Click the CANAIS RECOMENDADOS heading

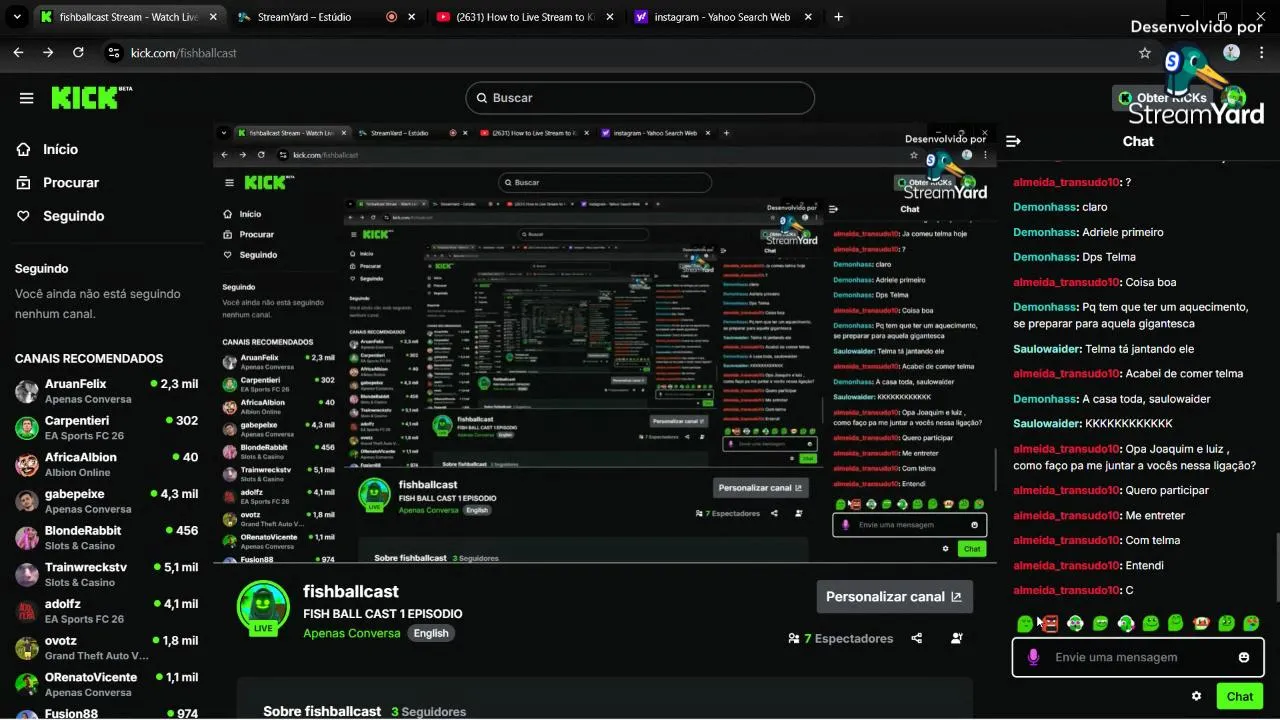89,358
